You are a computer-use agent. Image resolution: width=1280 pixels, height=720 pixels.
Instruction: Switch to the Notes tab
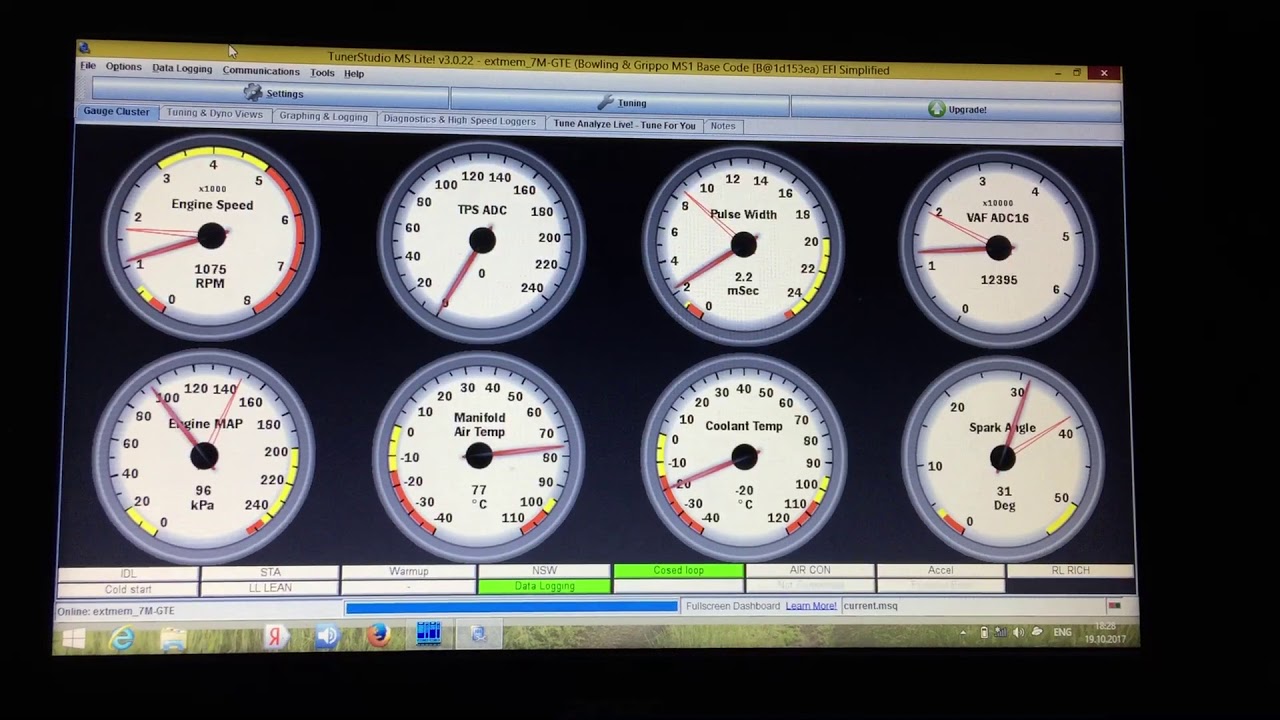pos(722,126)
